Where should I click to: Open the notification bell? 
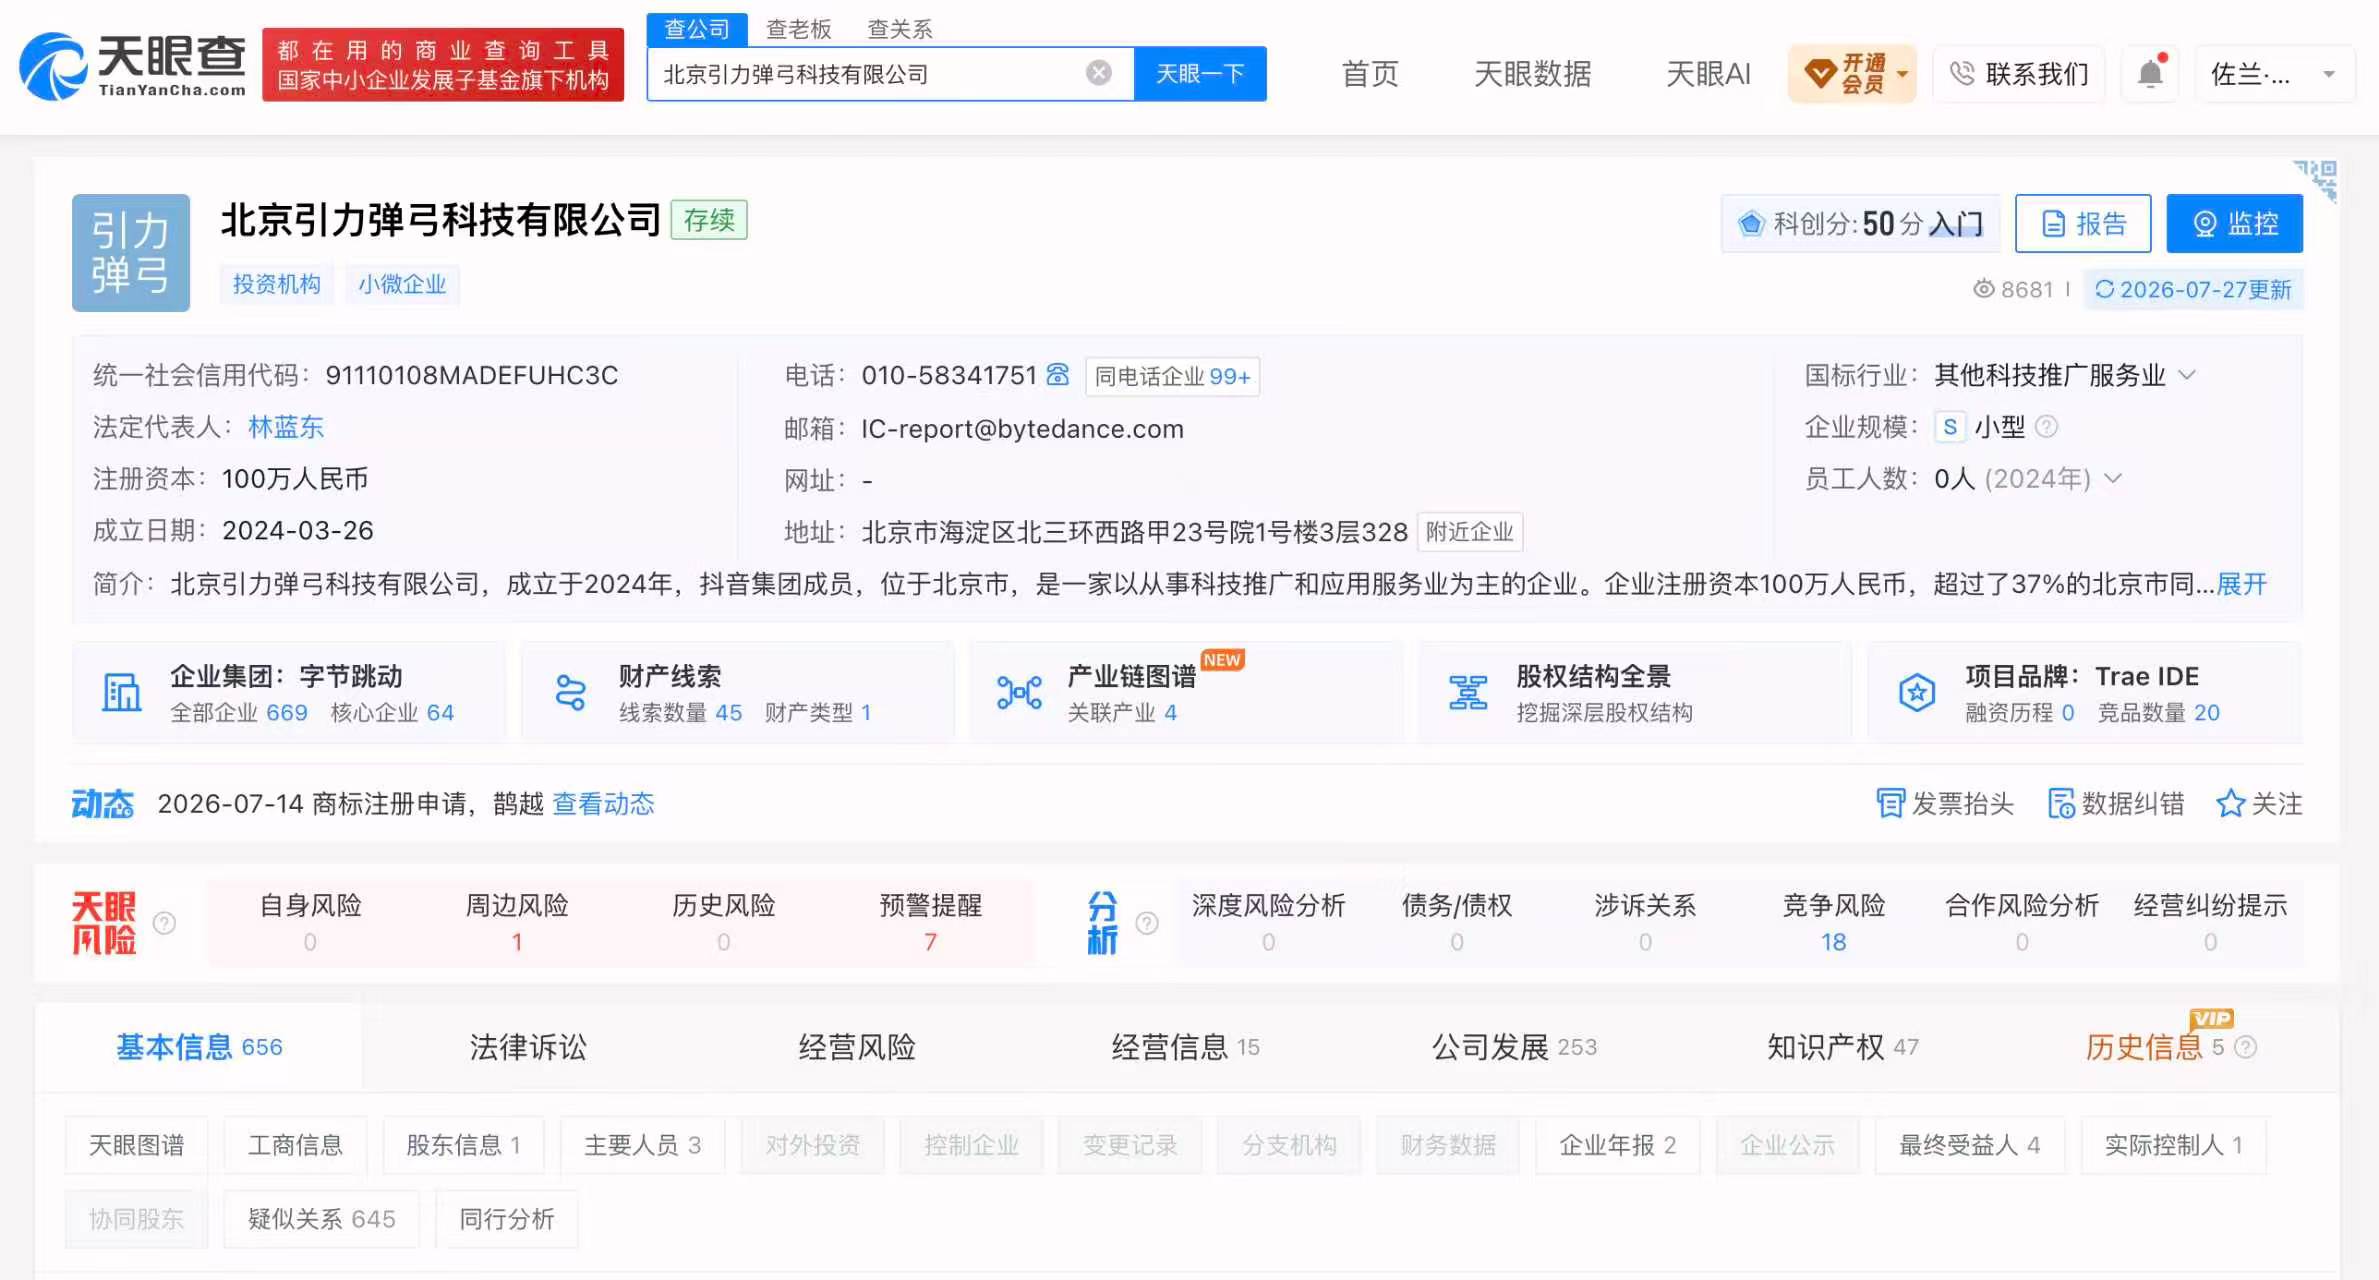[2150, 73]
